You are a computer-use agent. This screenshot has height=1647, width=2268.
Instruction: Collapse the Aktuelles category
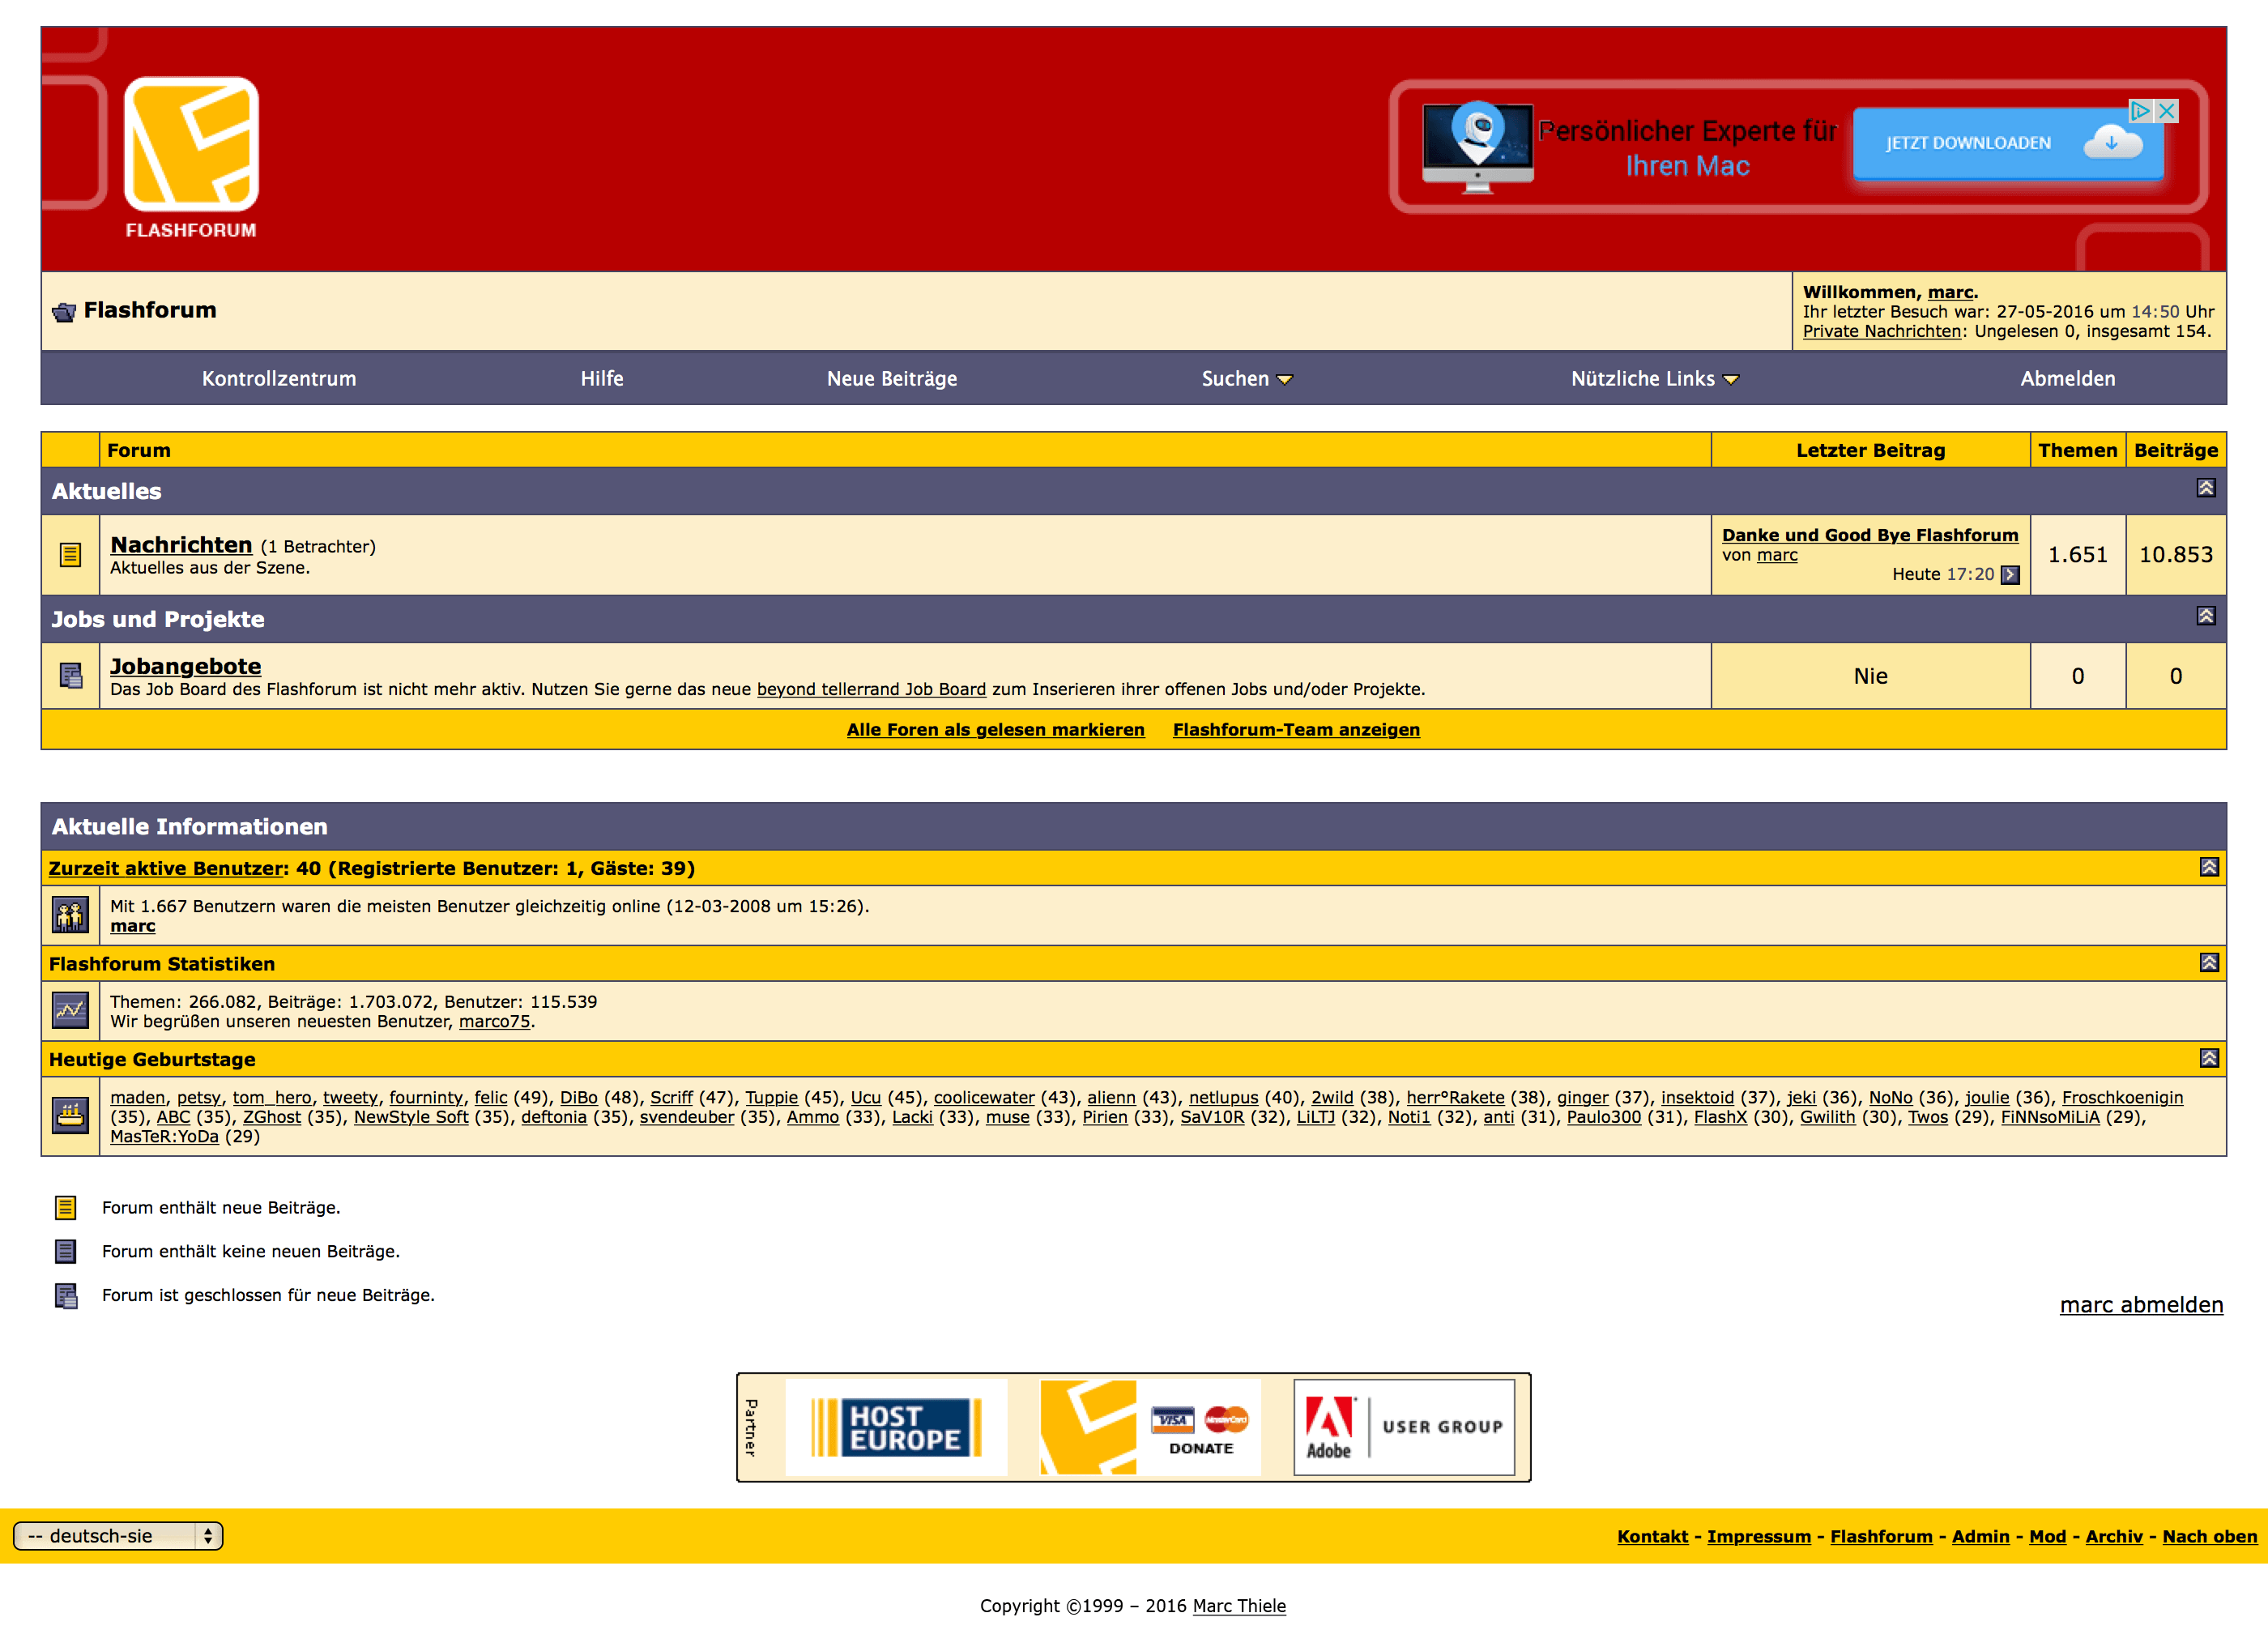(x=2205, y=488)
